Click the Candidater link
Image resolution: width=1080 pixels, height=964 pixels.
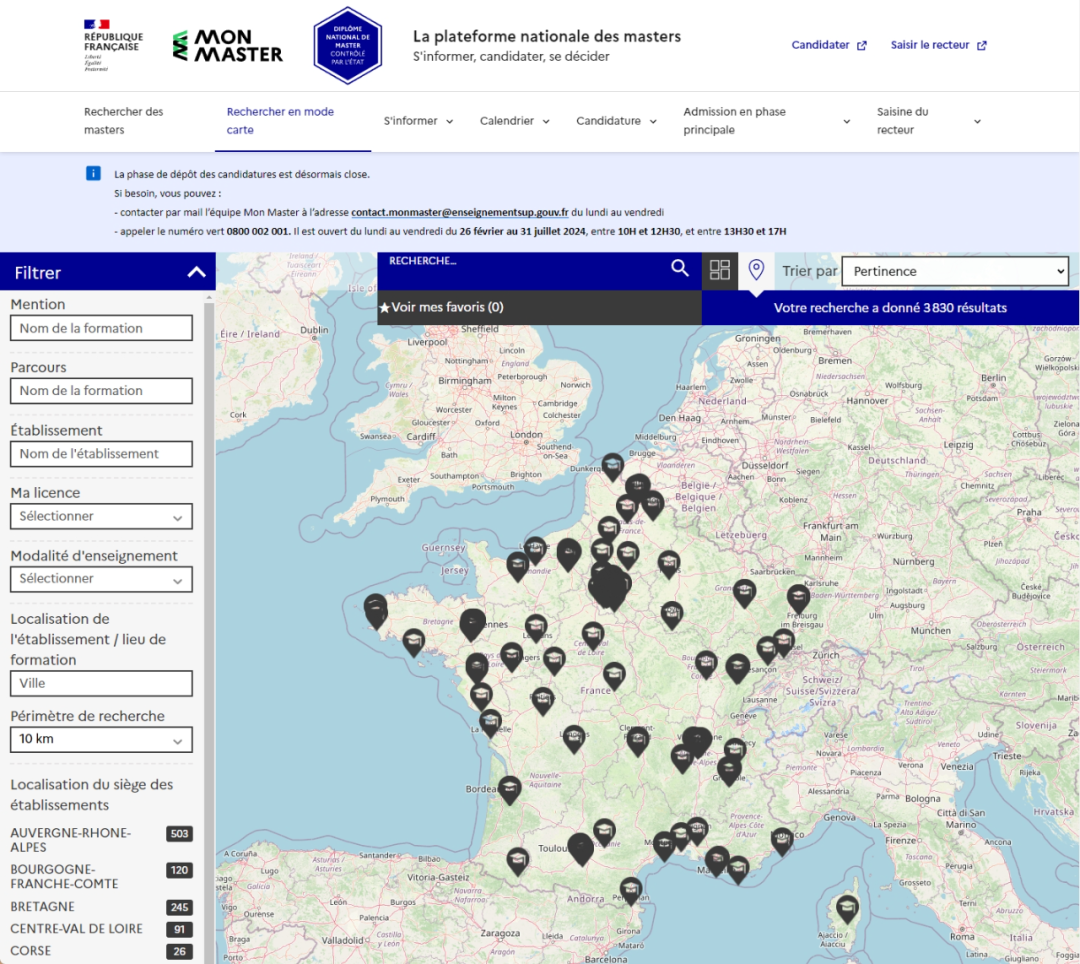pos(828,45)
